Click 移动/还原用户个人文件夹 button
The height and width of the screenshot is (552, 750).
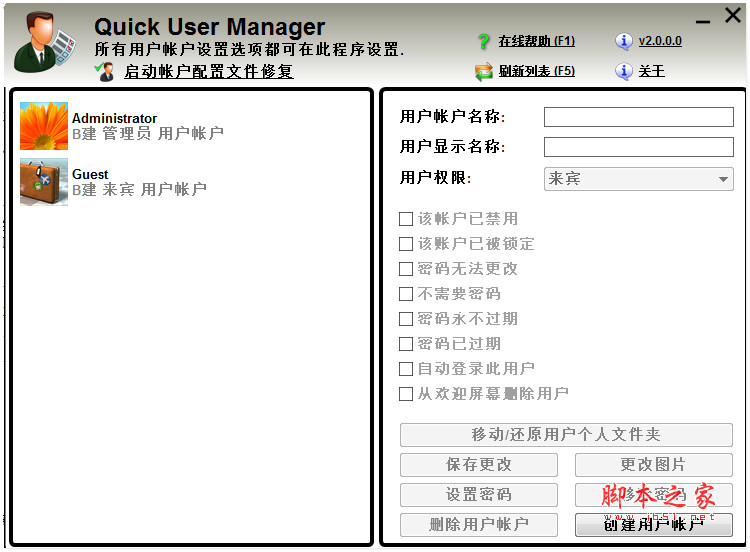566,435
